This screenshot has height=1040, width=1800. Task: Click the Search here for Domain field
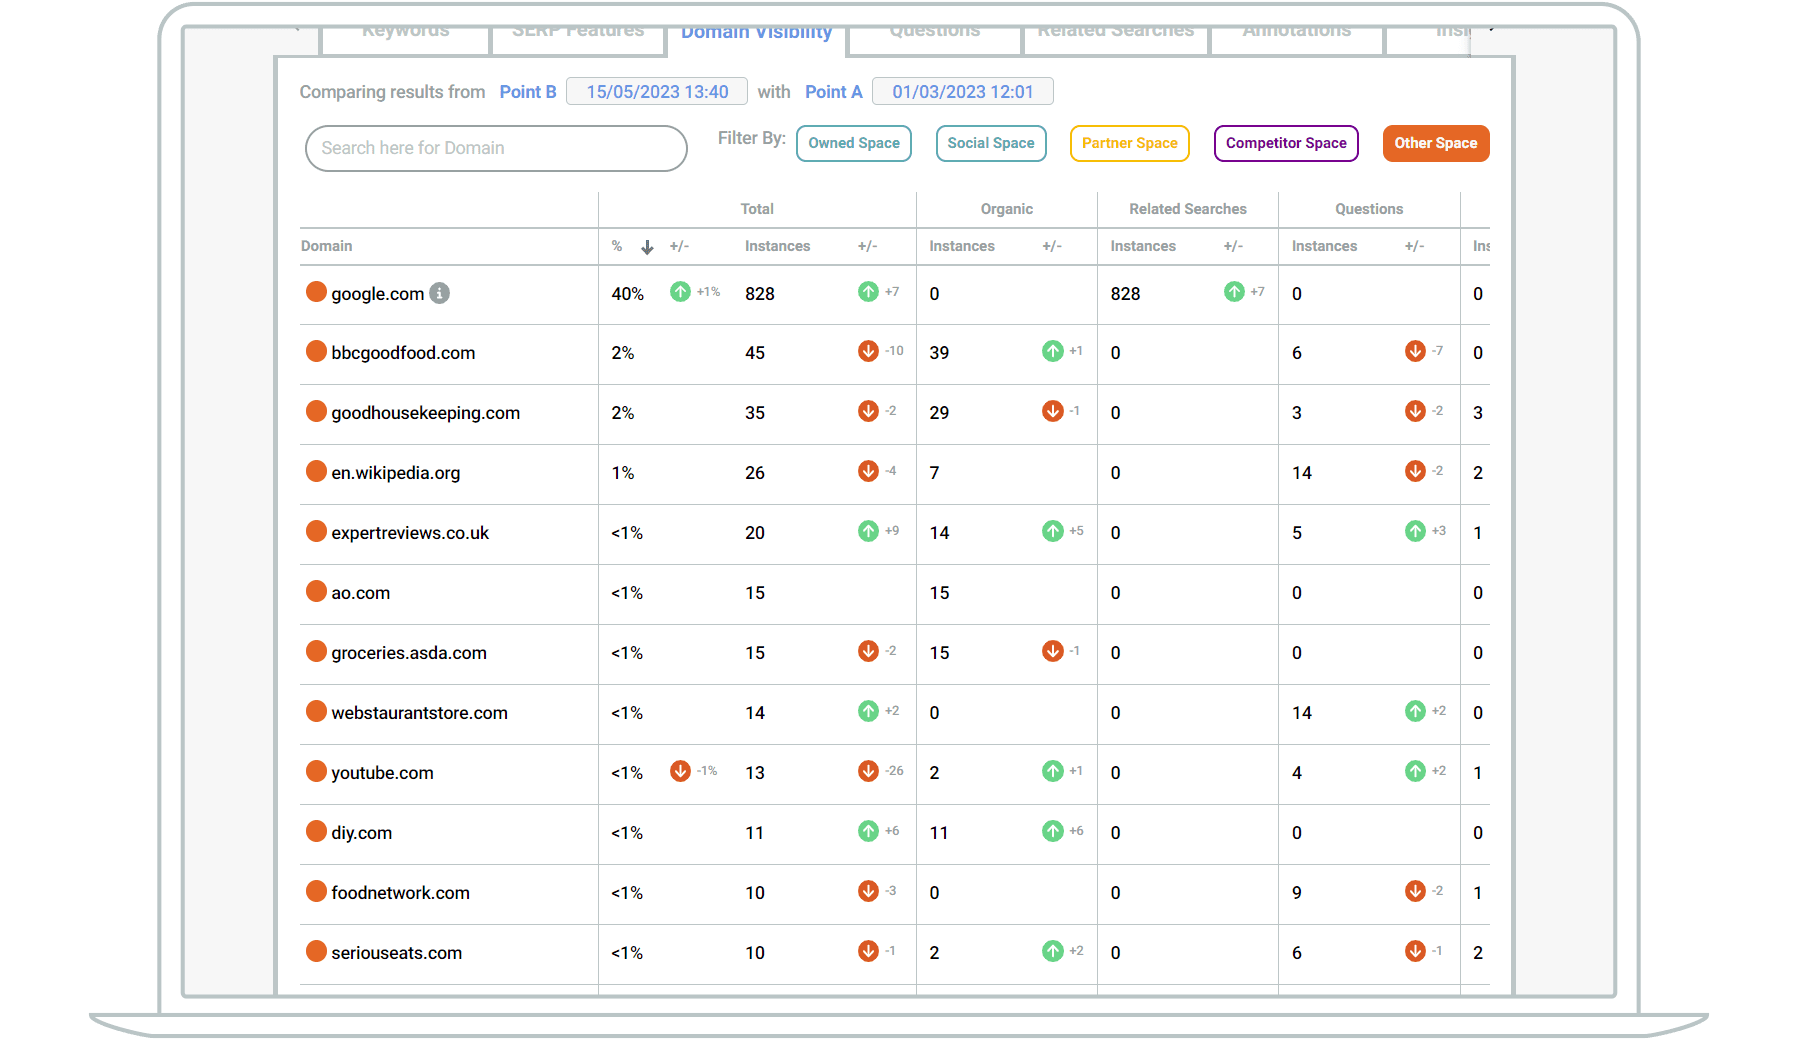(x=496, y=148)
